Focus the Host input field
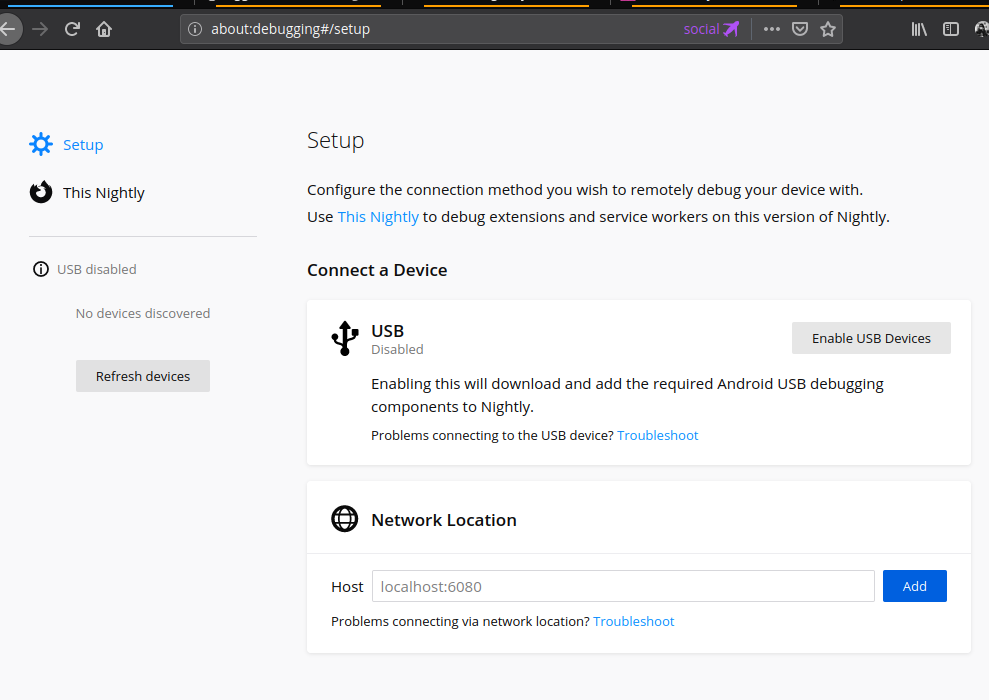Image resolution: width=989 pixels, height=700 pixels. click(623, 586)
